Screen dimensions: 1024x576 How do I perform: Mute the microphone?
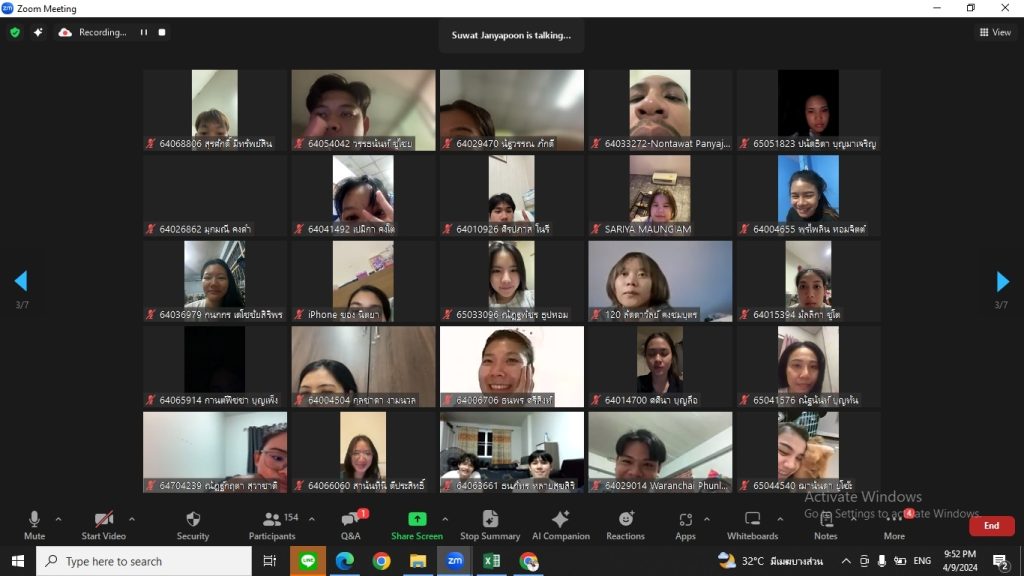35,525
